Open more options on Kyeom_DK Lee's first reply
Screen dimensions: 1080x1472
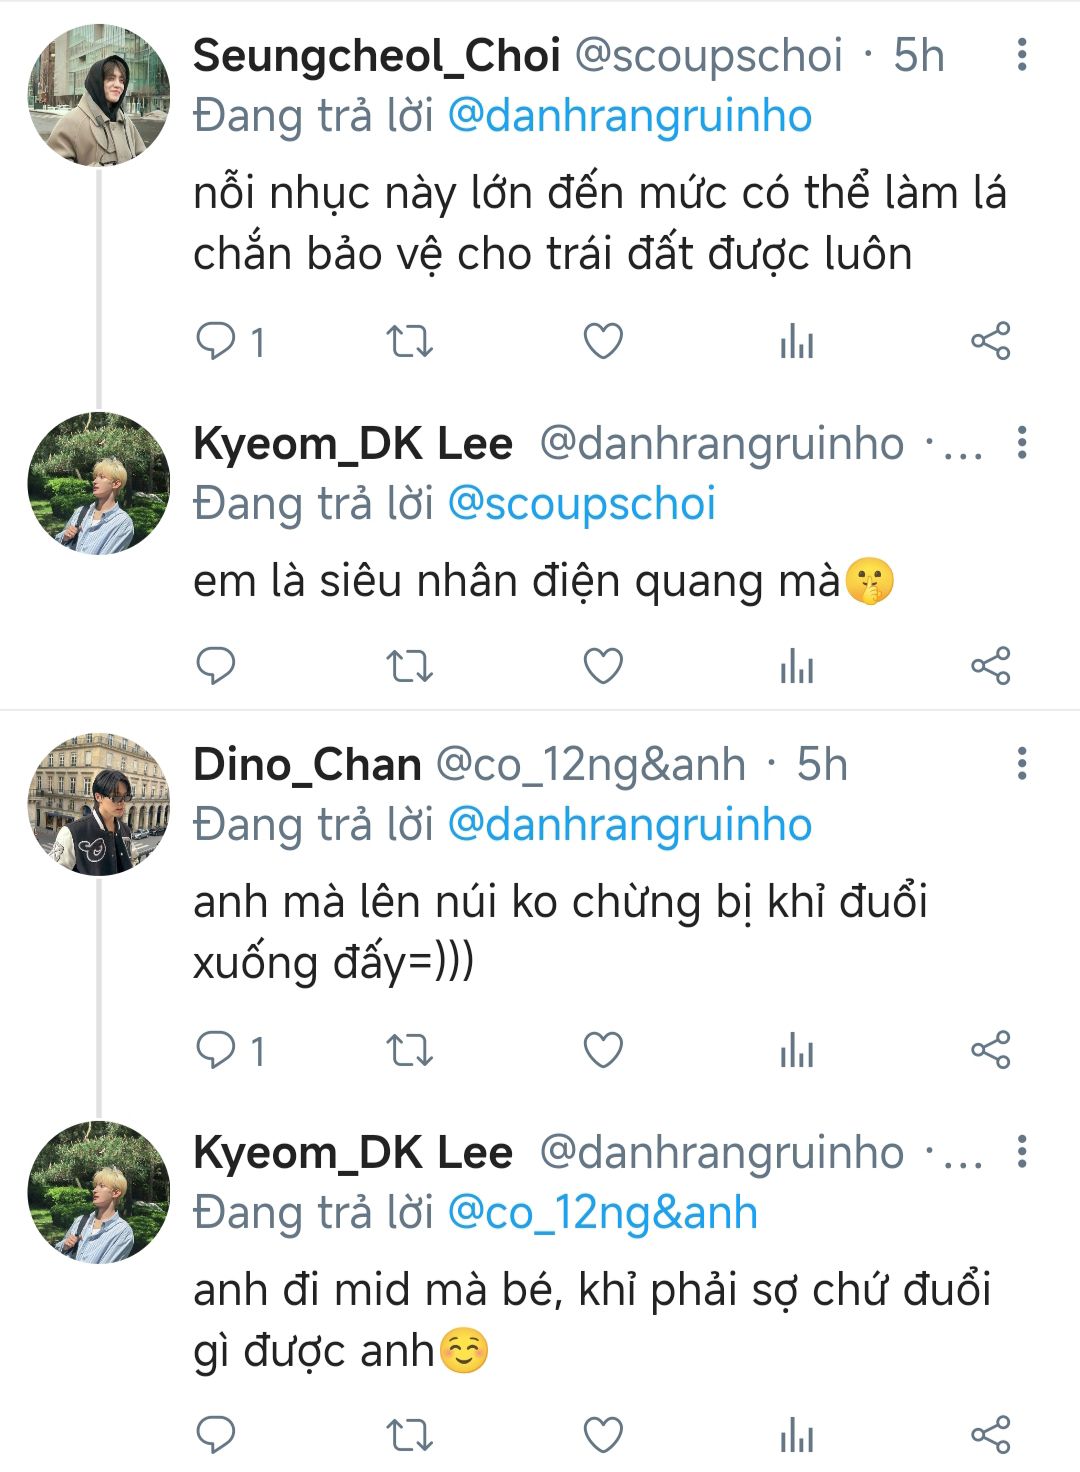(x=1021, y=443)
